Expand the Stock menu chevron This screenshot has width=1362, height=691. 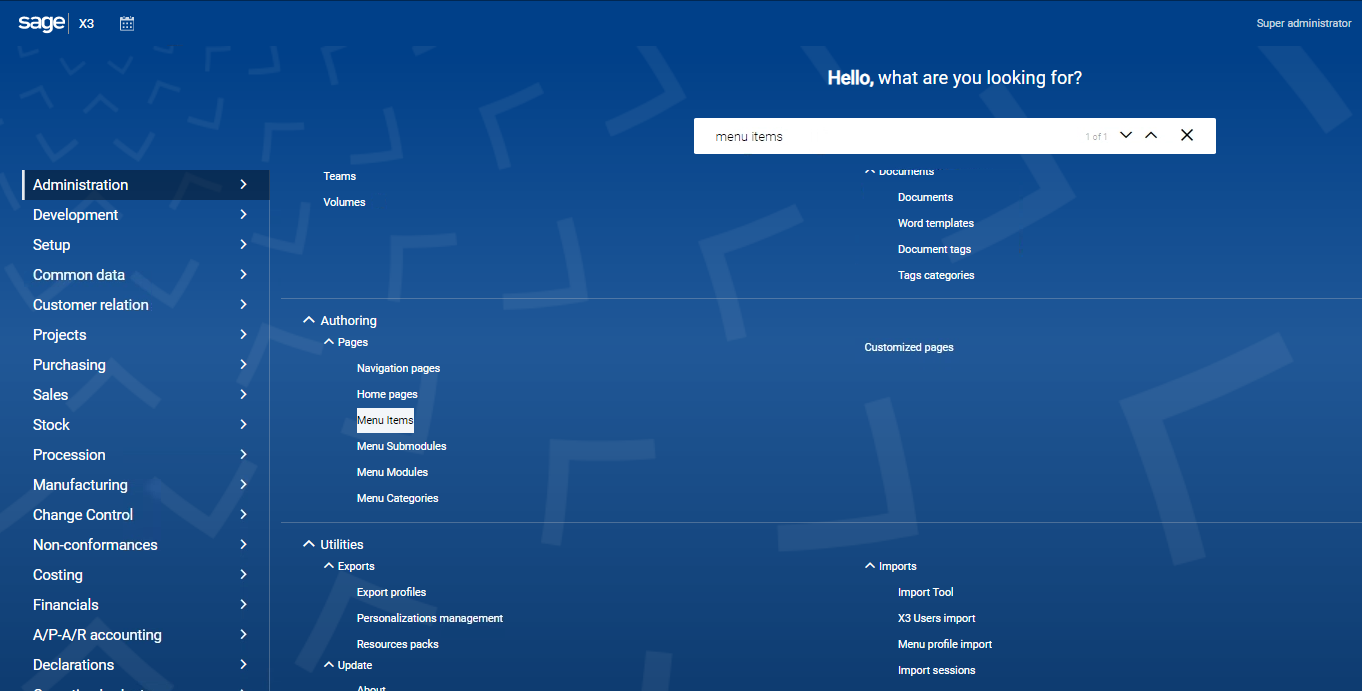tap(243, 425)
